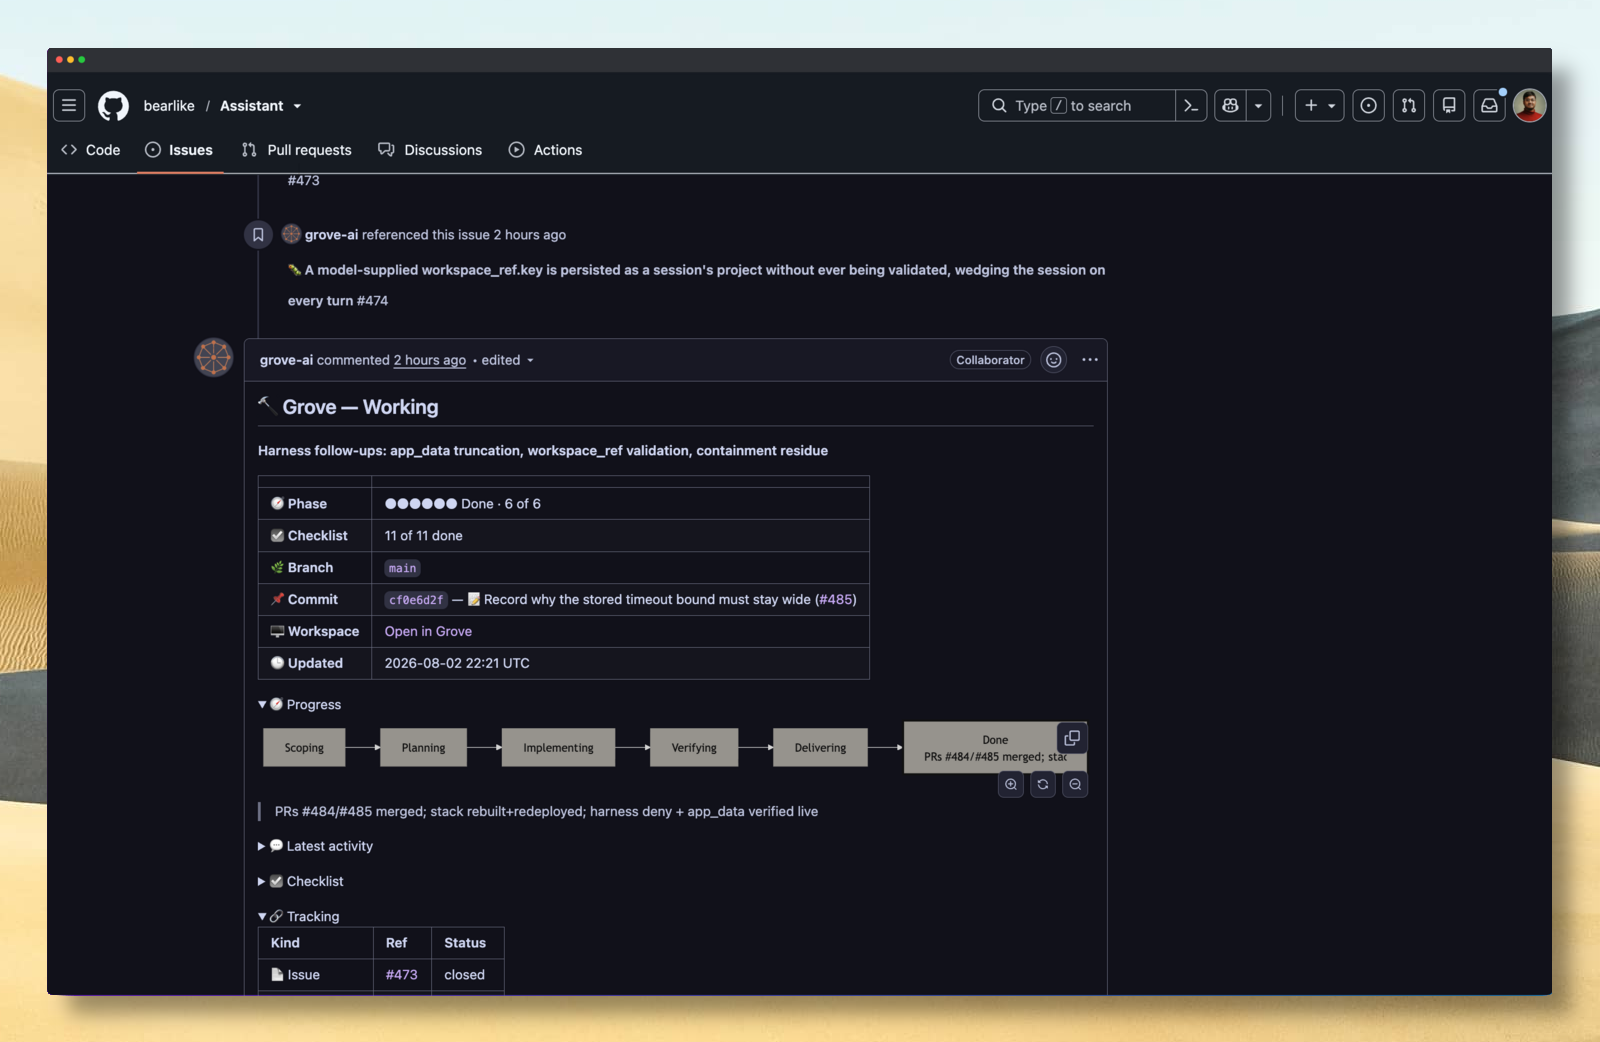The image size is (1600, 1042).
Task: Go to GitHub home via Octocat logo
Action: tap(113, 105)
